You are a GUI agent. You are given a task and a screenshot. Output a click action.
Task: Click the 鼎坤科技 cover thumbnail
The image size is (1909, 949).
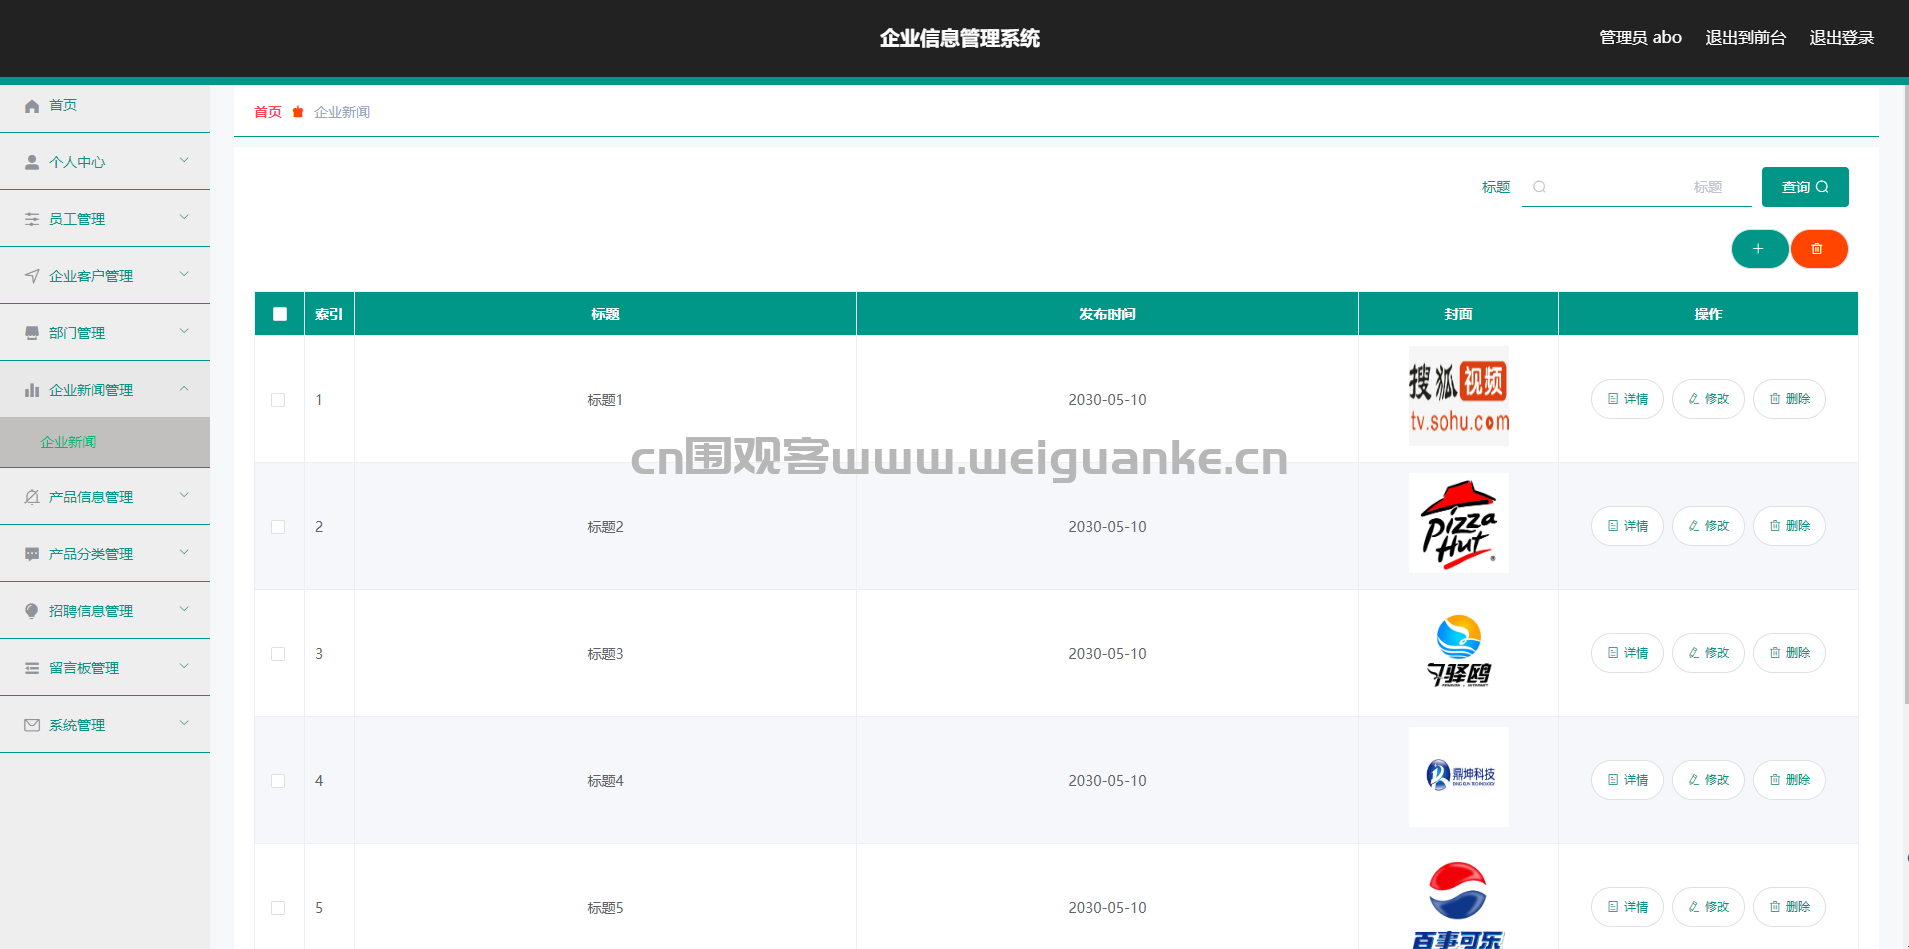pyautogui.click(x=1459, y=777)
